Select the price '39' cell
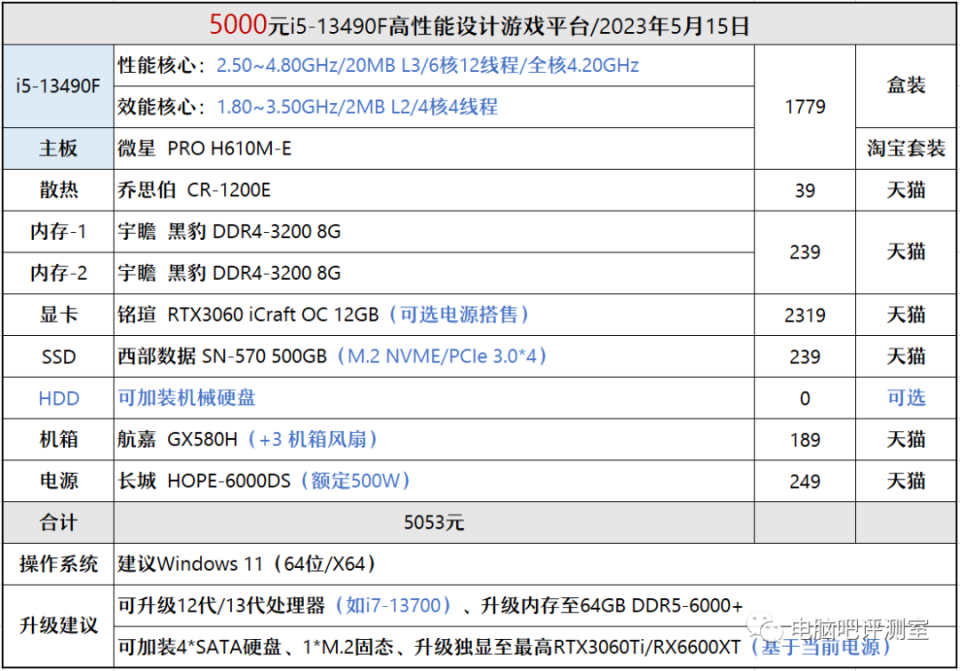960x671 pixels. coord(804,190)
